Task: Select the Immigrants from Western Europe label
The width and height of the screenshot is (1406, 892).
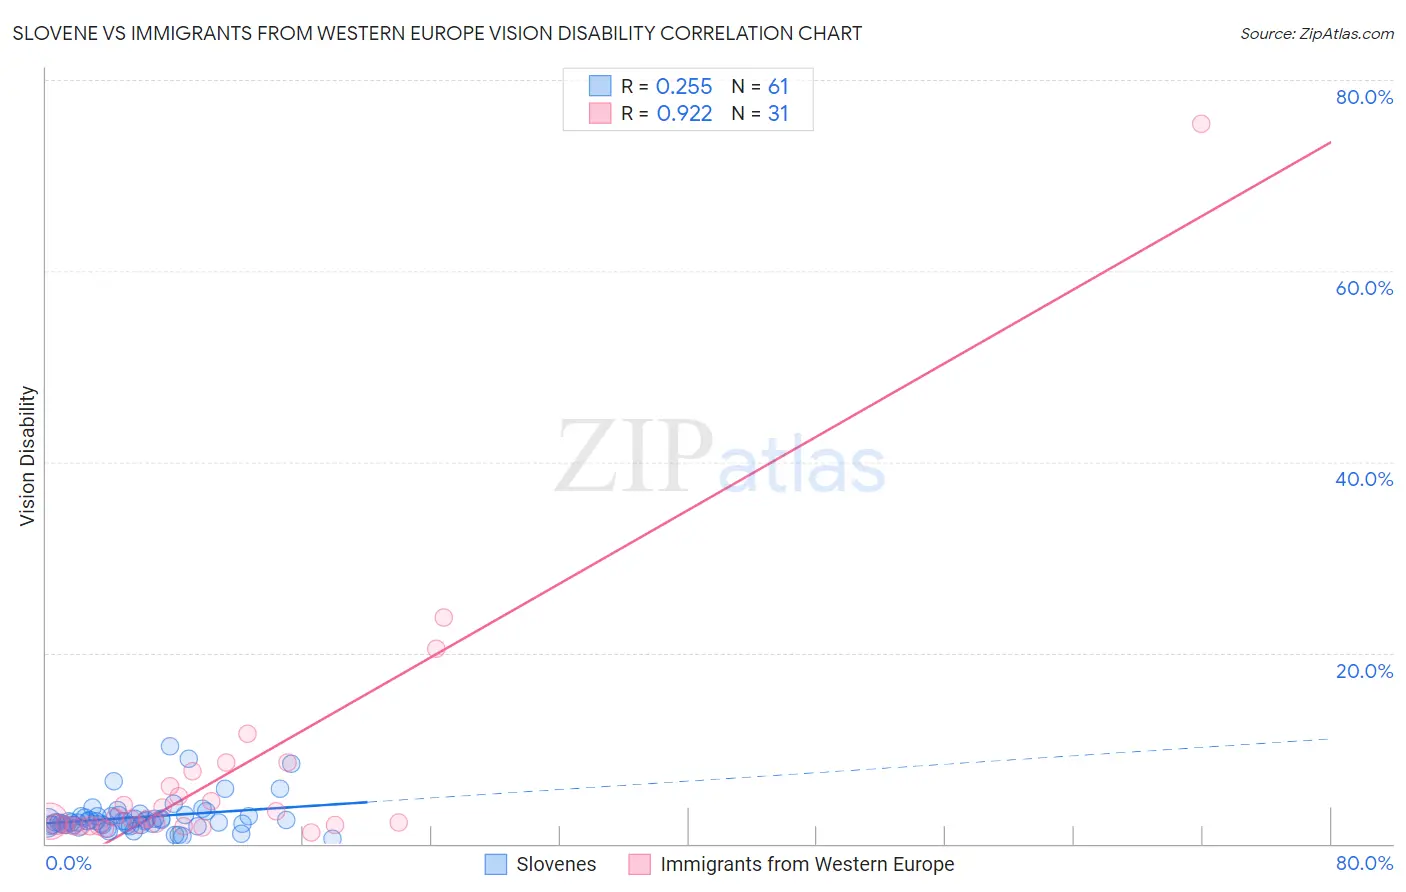Action: click(x=807, y=864)
